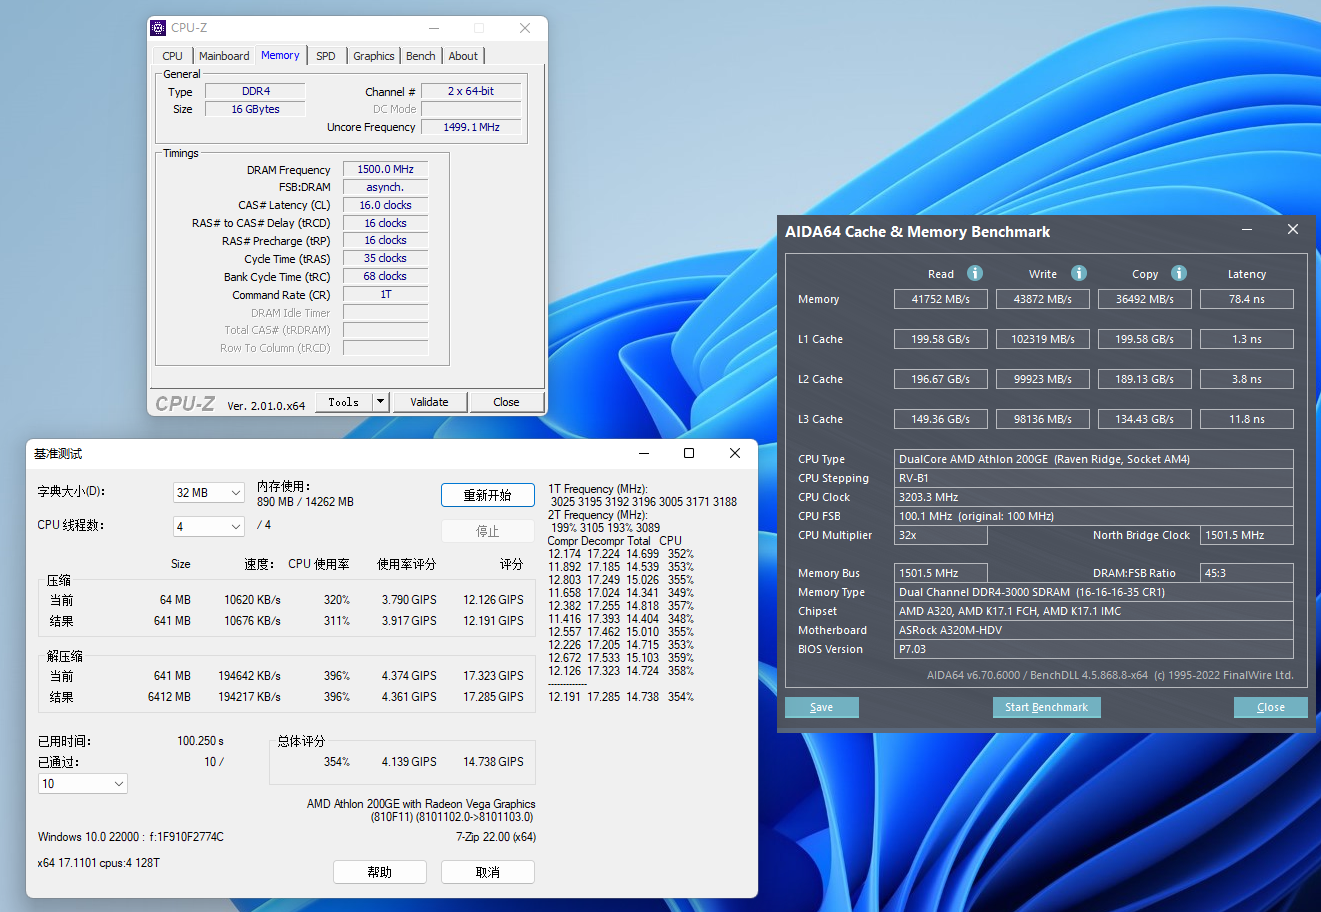Click the BIOS Version P7.03 field
The width and height of the screenshot is (1321, 912).
1094,649
